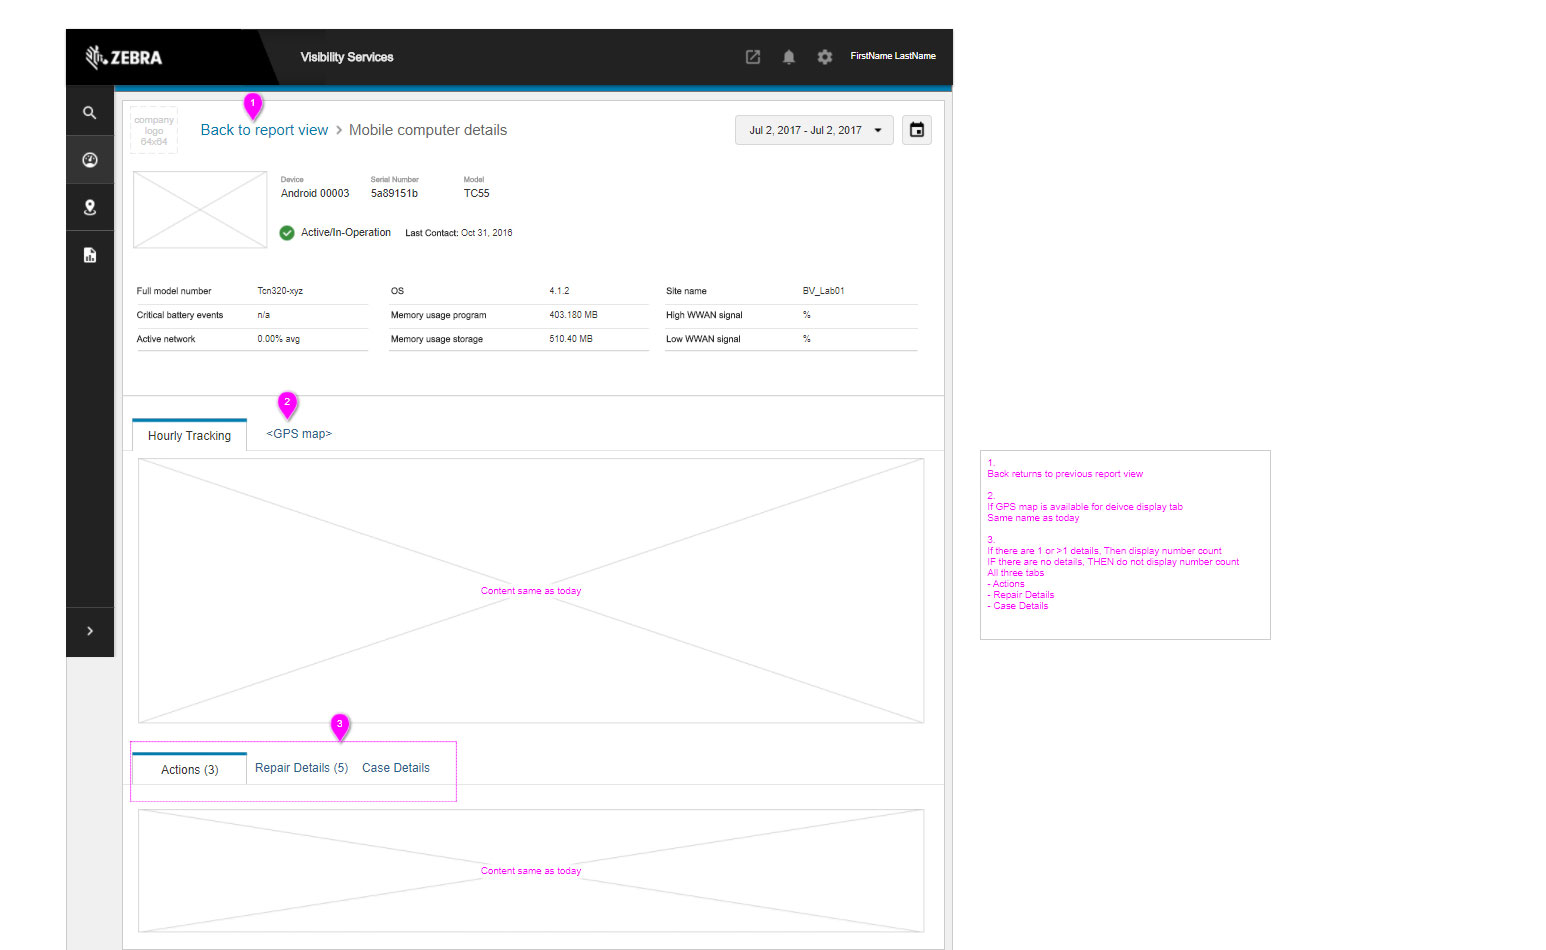This screenshot has width=1546, height=950.
Task: Click the Zebra logo
Action: click(125, 57)
